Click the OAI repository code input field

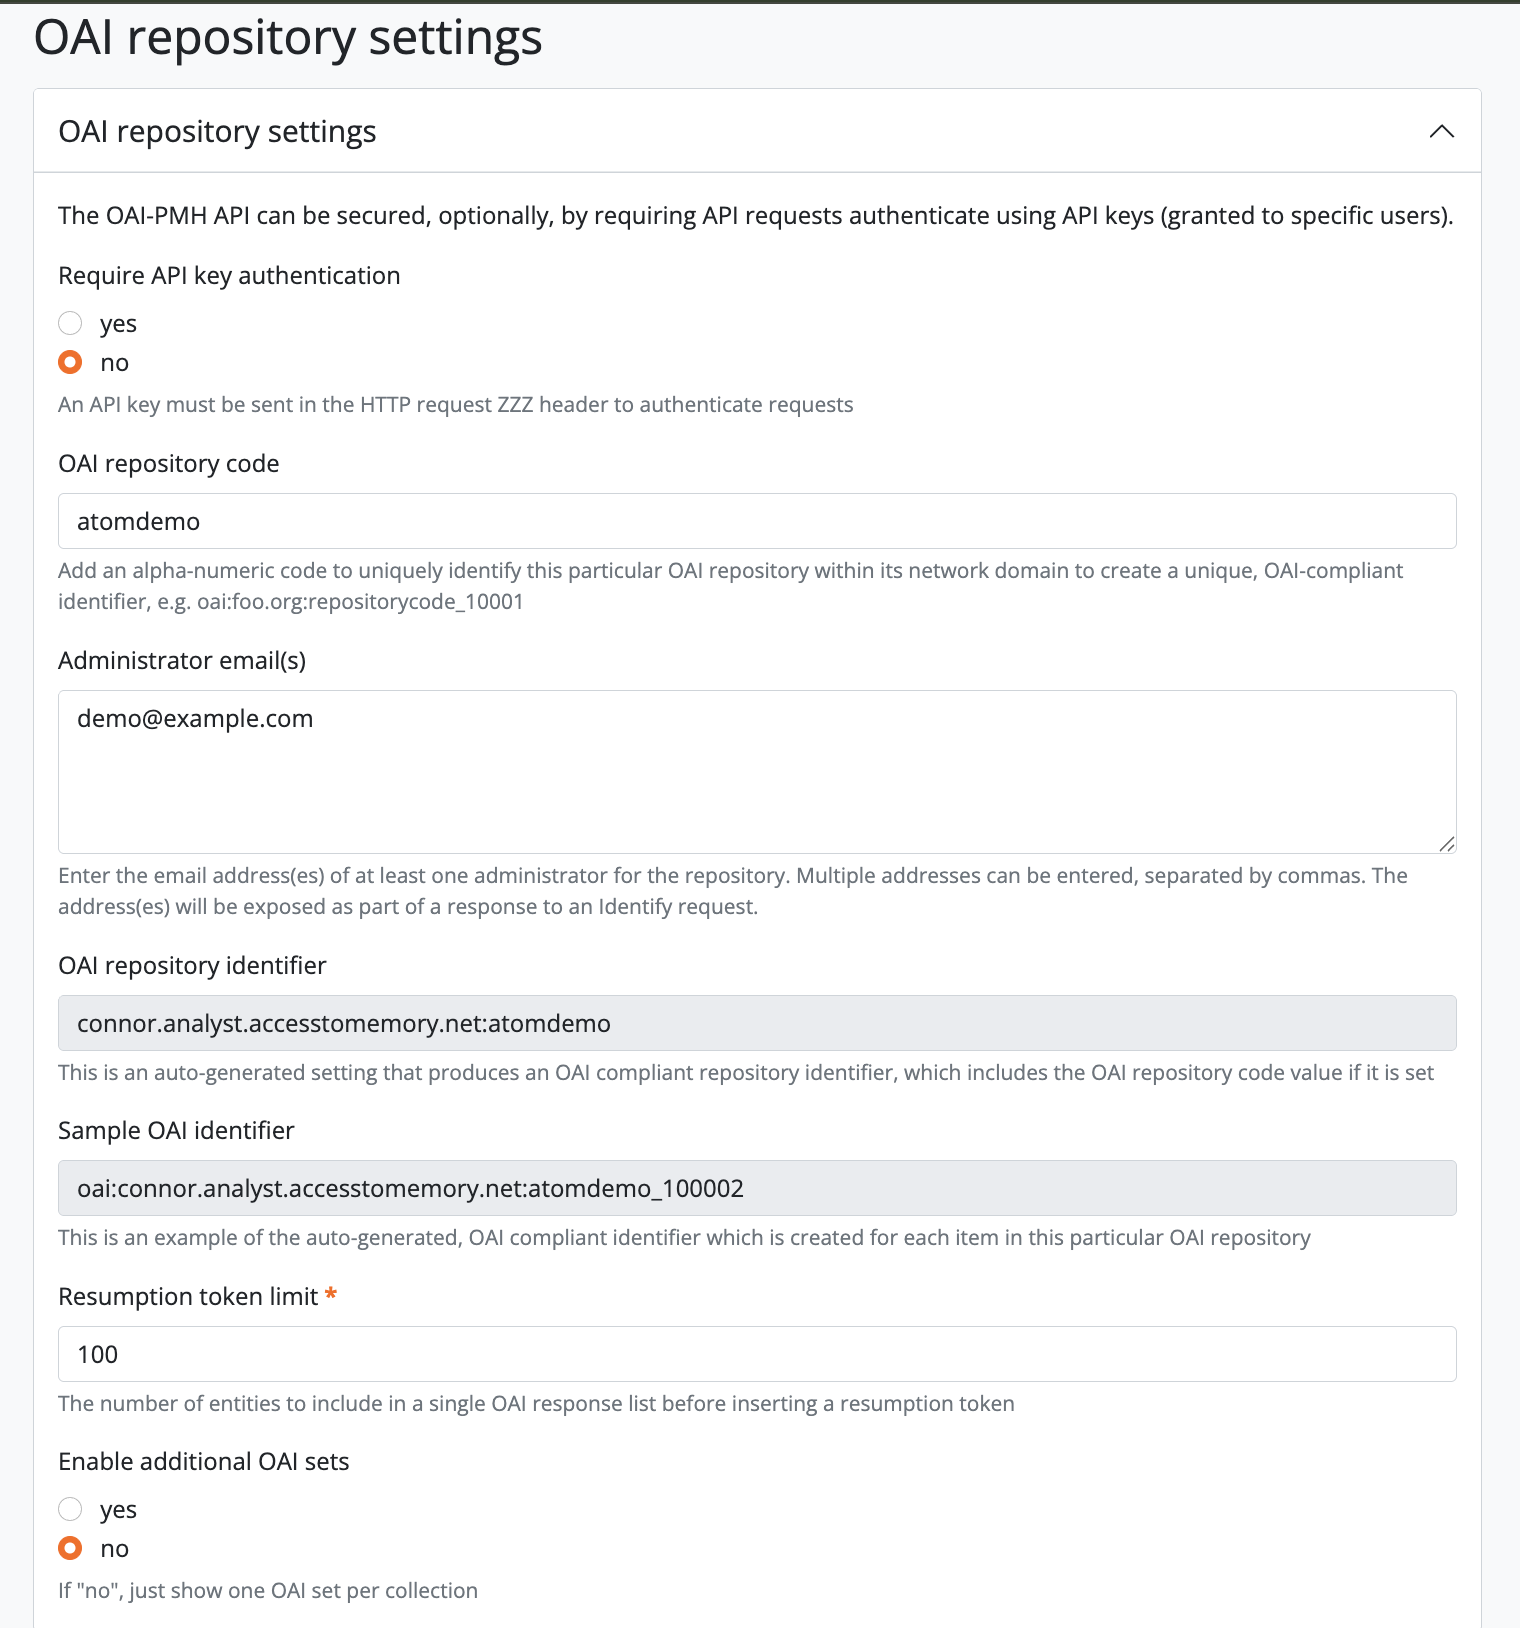(x=756, y=521)
